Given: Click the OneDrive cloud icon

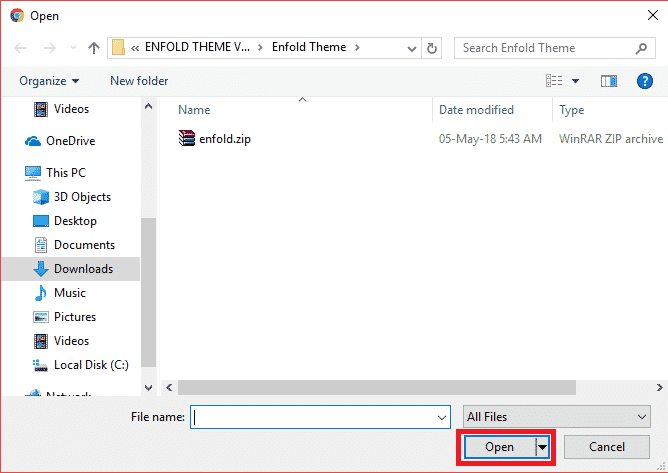Looking at the screenshot, I should 33,141.
